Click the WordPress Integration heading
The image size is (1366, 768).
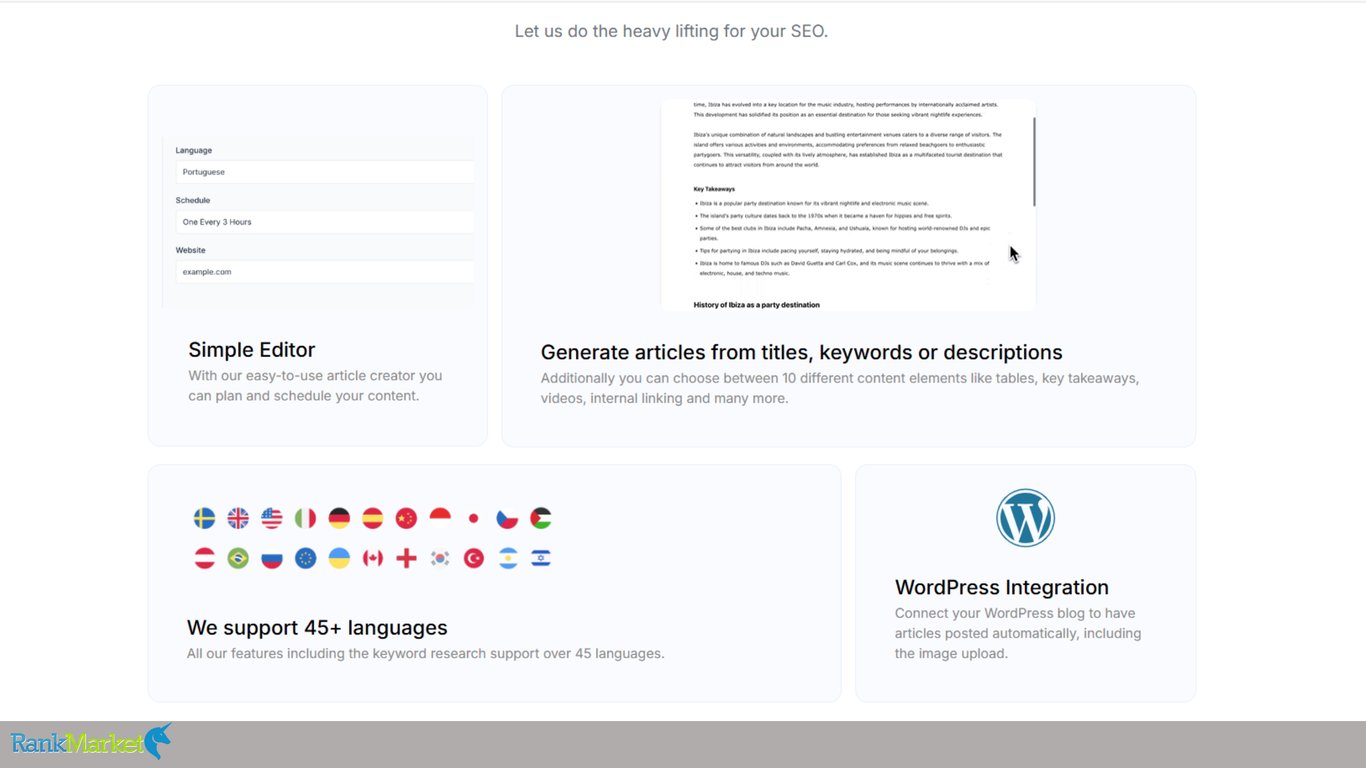point(1002,587)
